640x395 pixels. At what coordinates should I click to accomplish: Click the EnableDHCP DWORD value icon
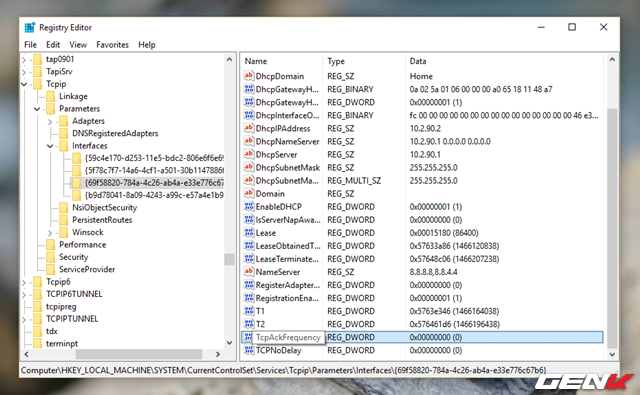click(x=249, y=206)
